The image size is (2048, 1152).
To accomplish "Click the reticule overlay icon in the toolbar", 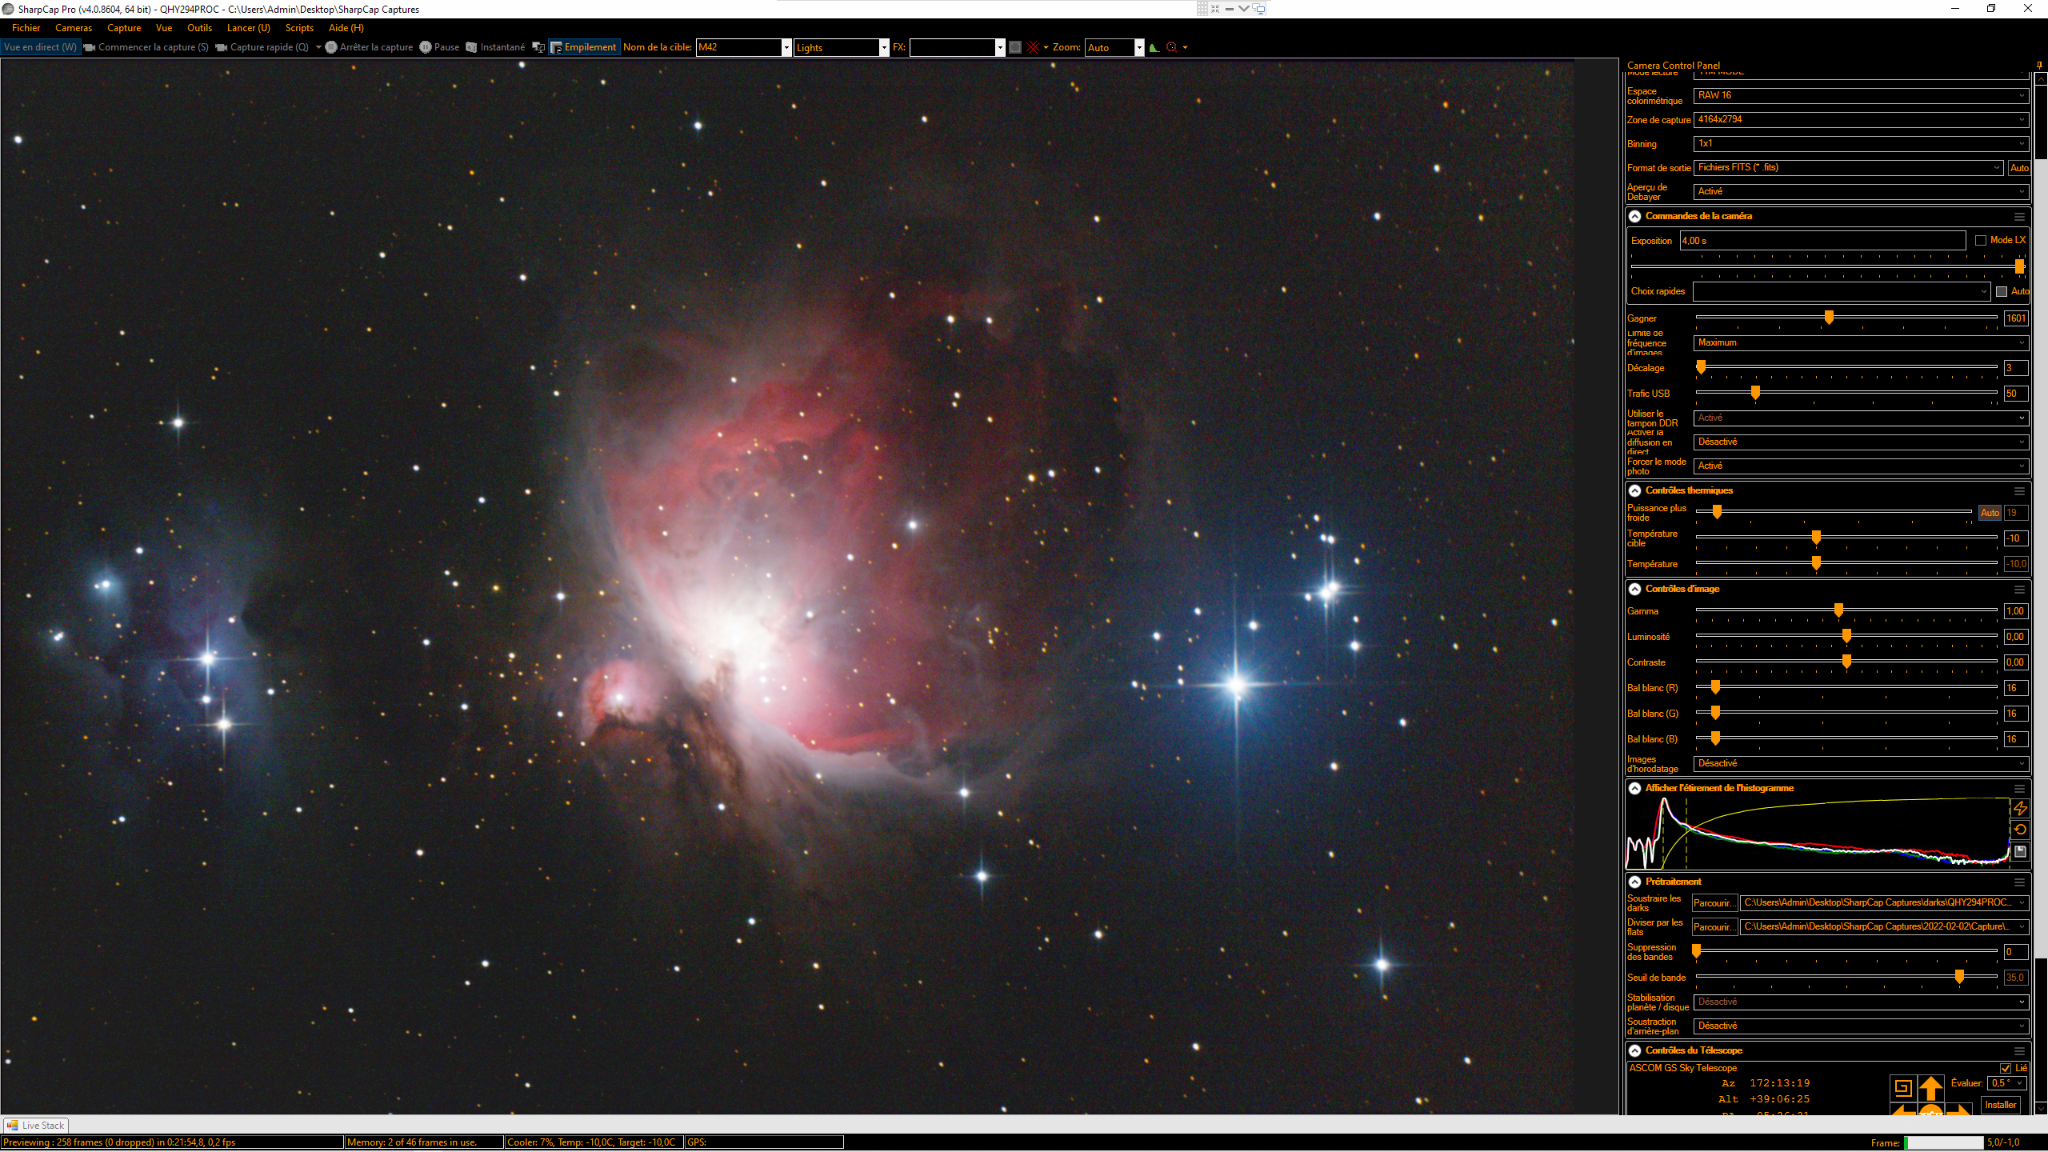I will [1172, 47].
